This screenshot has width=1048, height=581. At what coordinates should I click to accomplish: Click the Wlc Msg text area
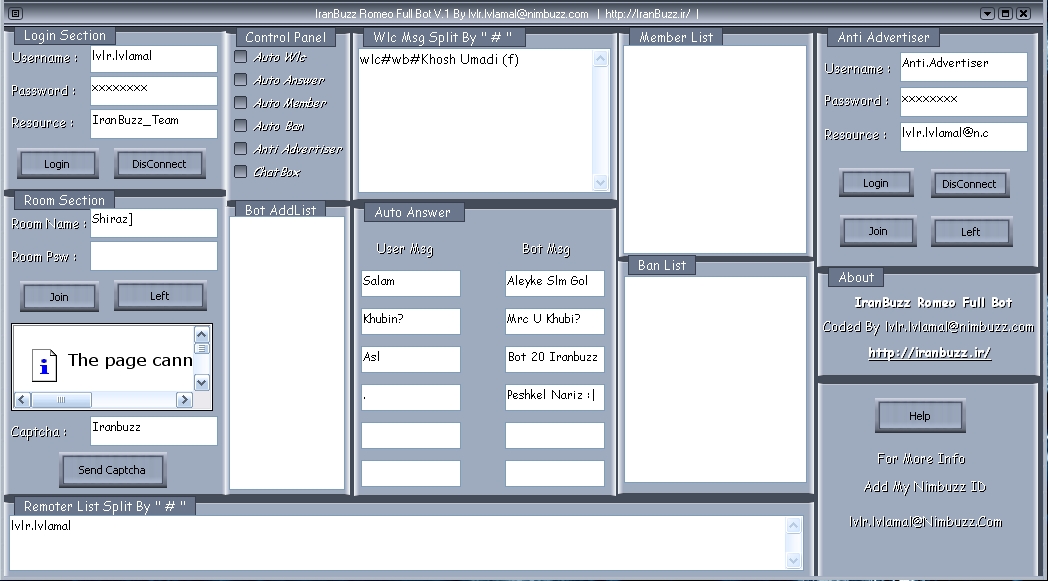(475, 120)
